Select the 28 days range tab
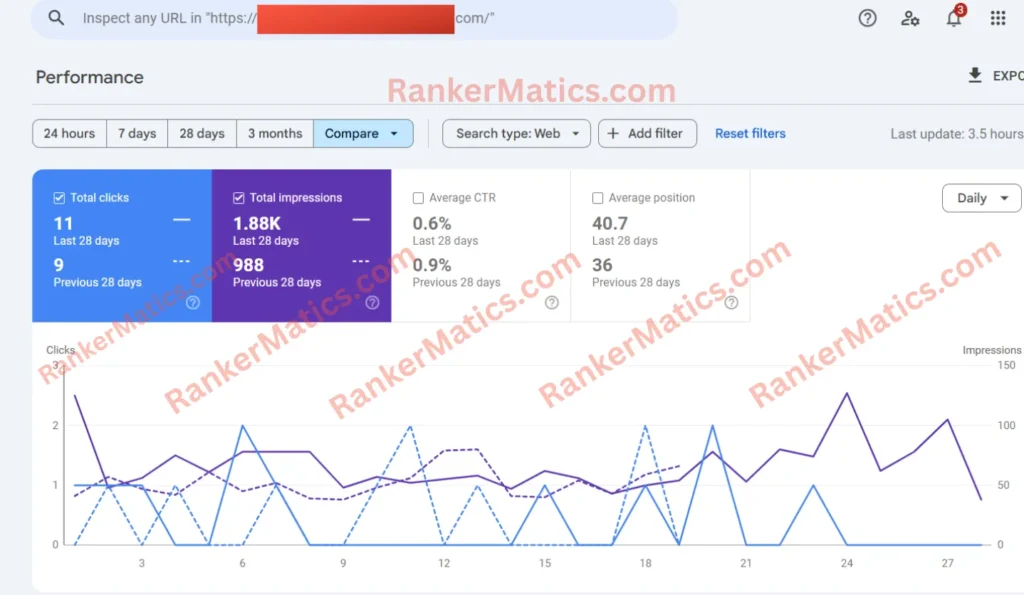This screenshot has width=1024, height=595. [x=202, y=133]
